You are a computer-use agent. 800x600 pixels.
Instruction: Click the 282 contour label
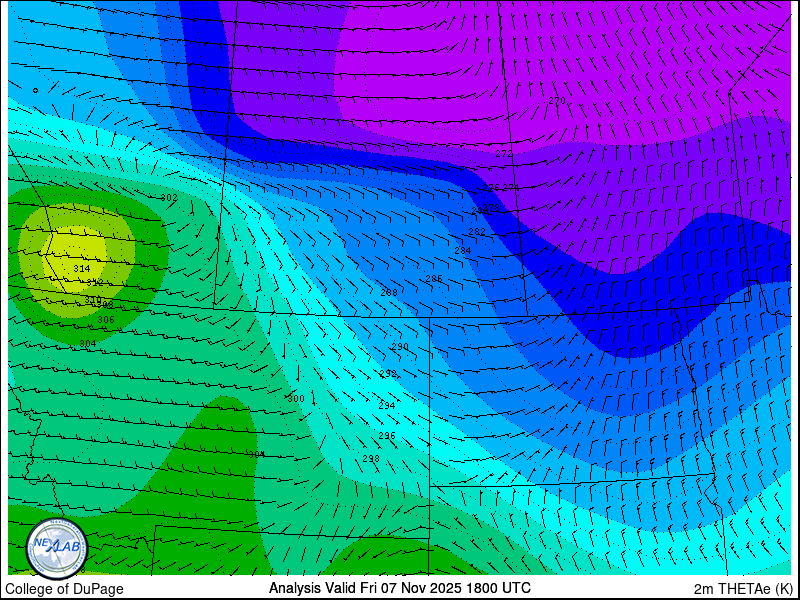click(x=477, y=232)
